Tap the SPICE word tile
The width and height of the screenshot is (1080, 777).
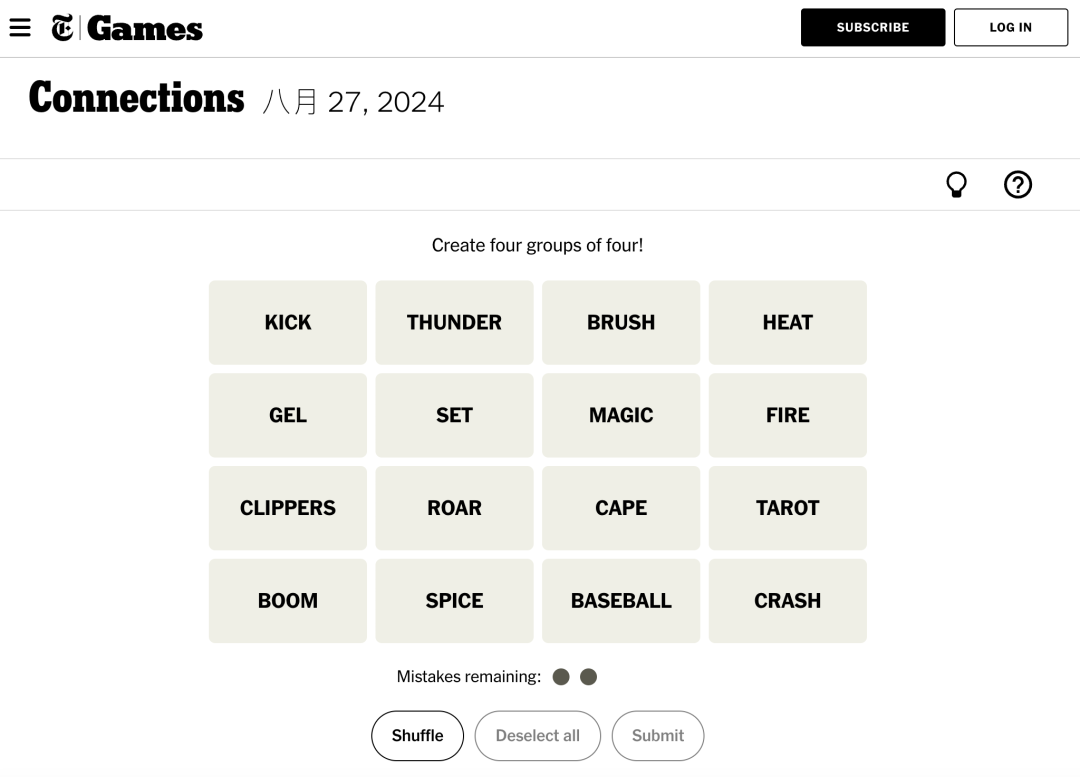click(454, 601)
